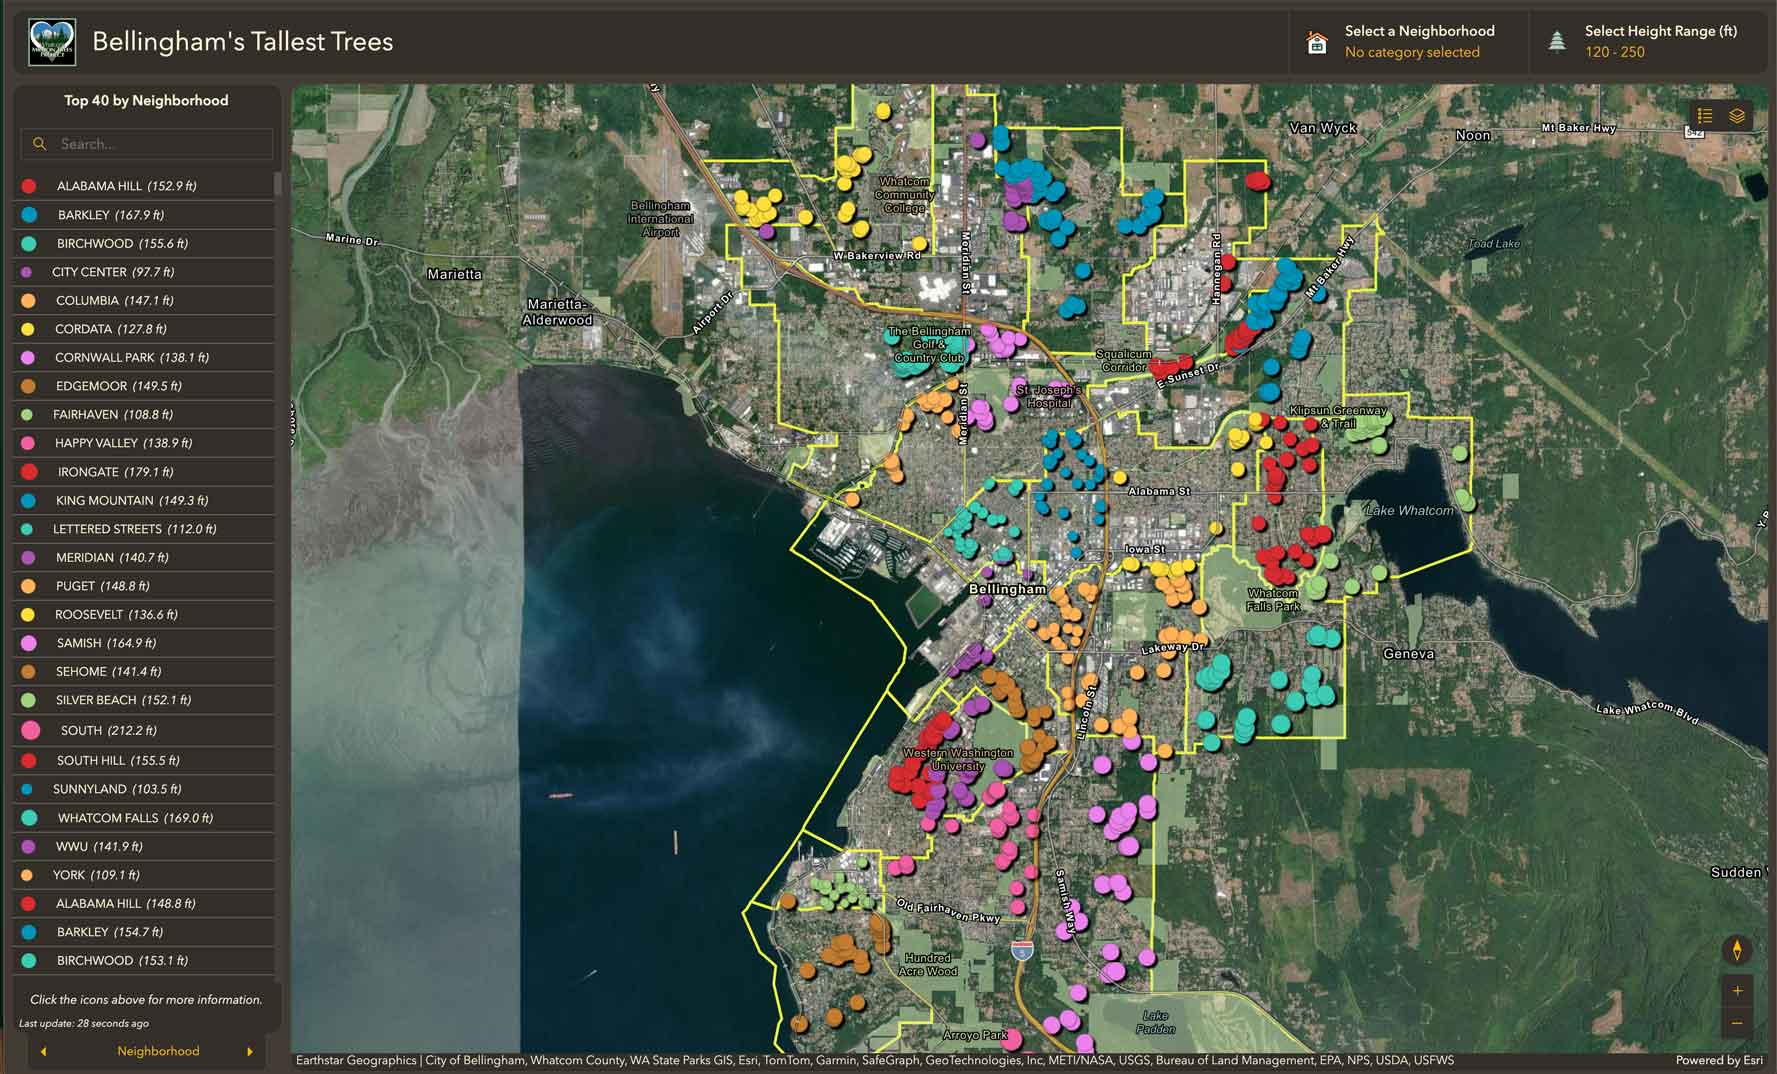Image resolution: width=1777 pixels, height=1074 pixels.
Task: Click the search magnifier in the sidebar
Action: click(x=39, y=143)
